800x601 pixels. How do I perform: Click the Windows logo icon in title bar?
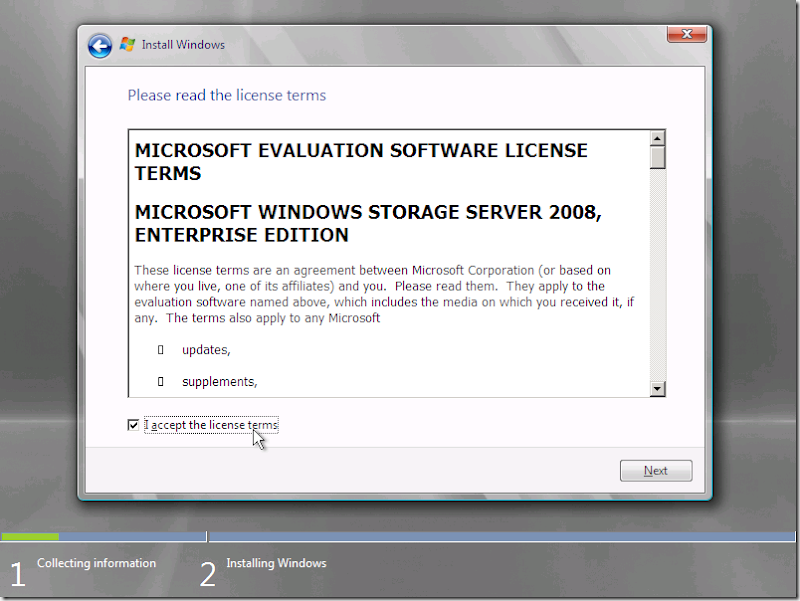pyautogui.click(x=126, y=44)
